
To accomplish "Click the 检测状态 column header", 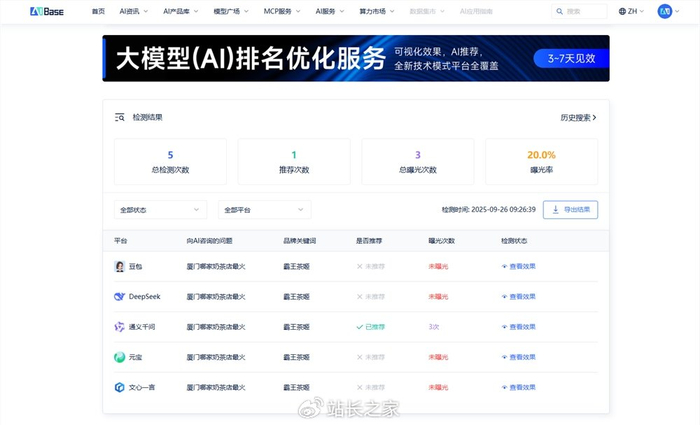I will [x=514, y=241].
